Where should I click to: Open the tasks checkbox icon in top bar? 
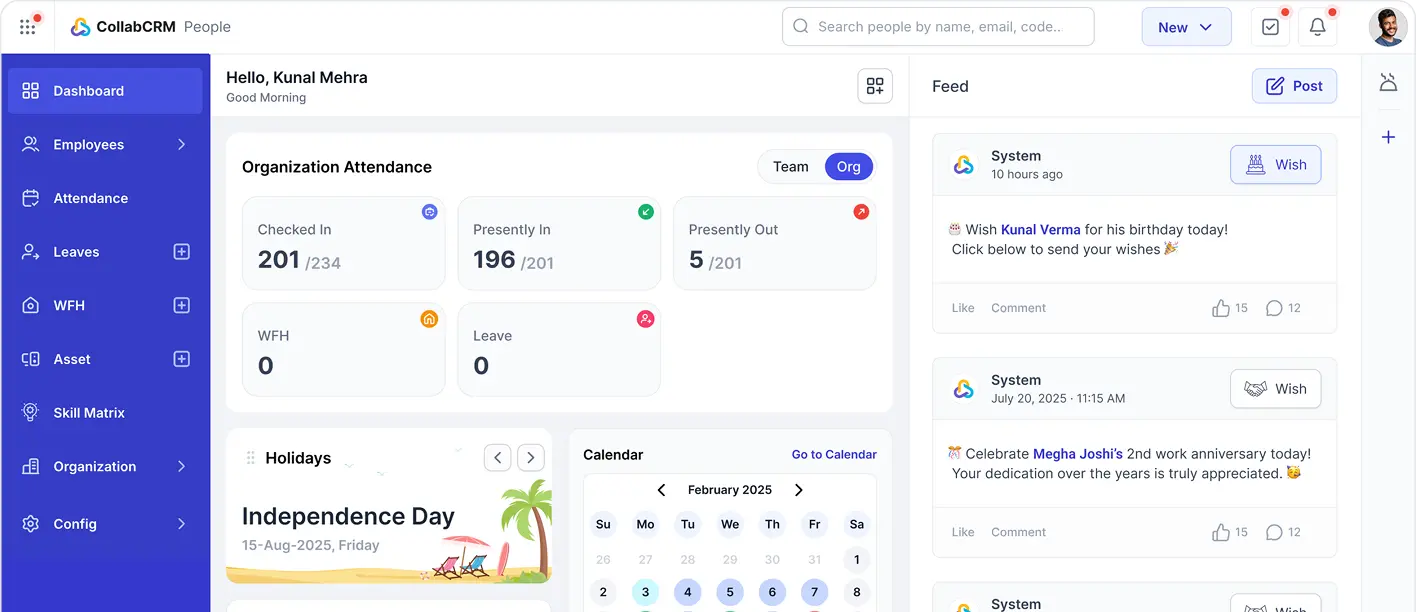point(1270,26)
